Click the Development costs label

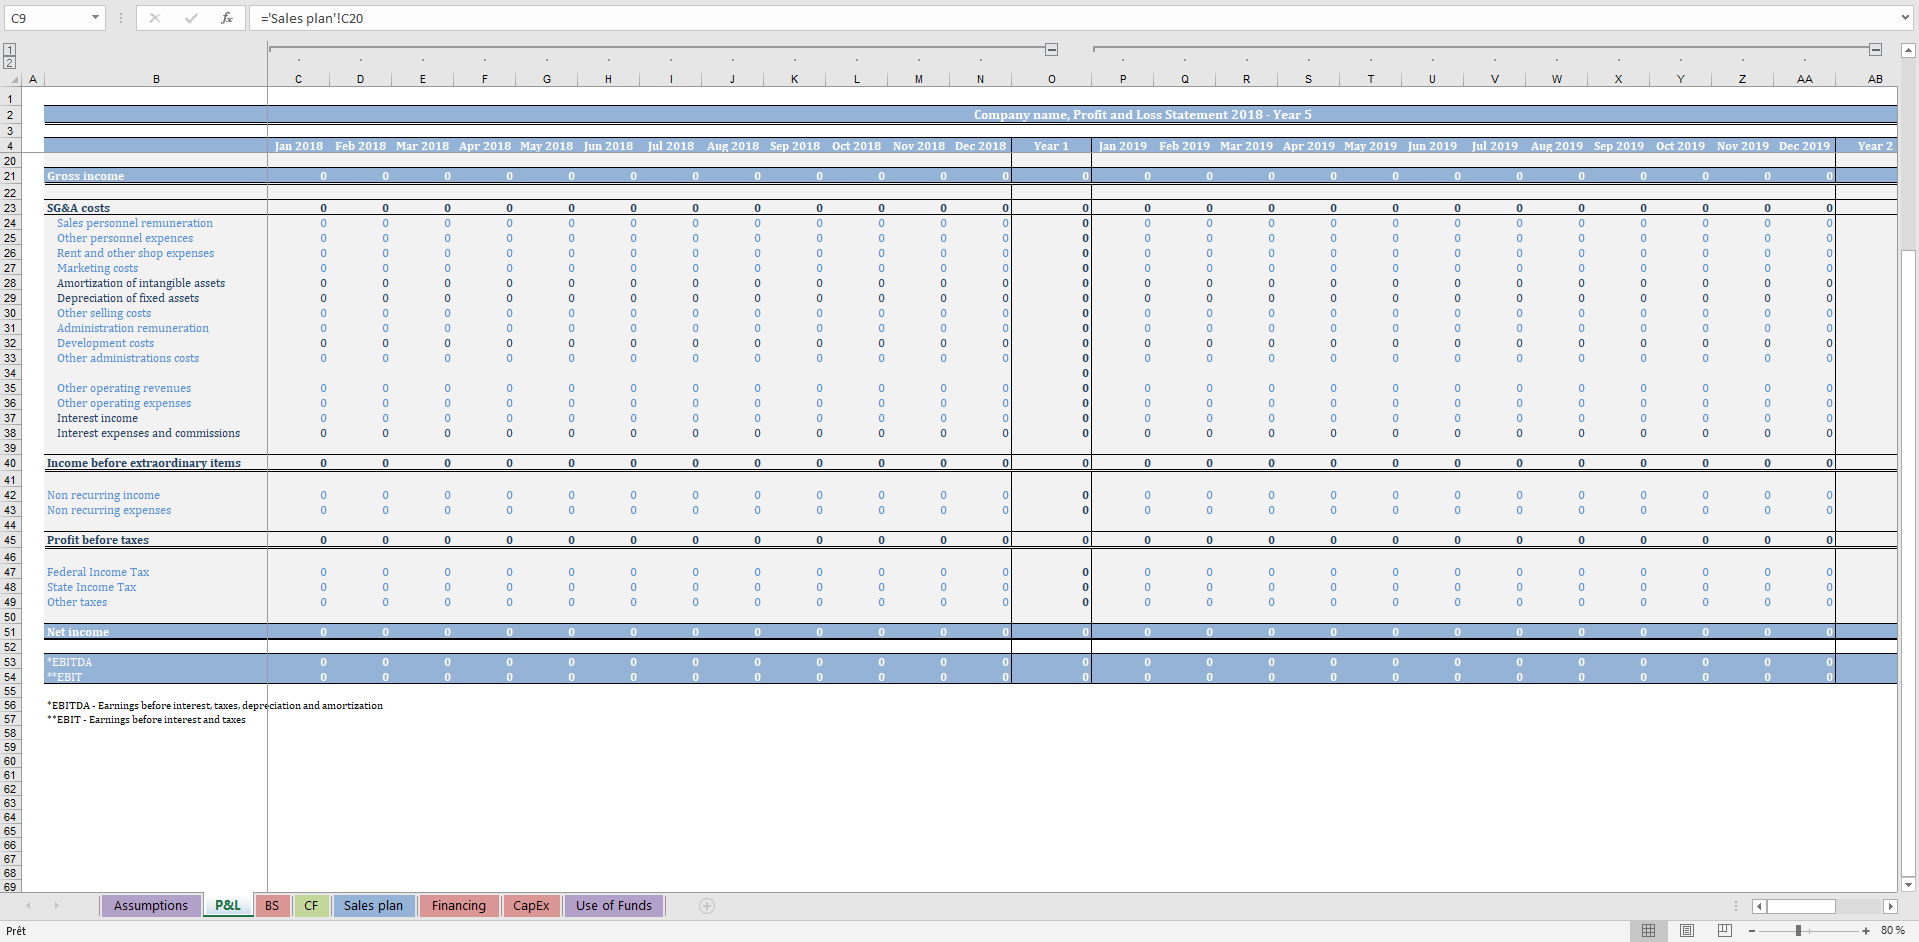coord(105,343)
